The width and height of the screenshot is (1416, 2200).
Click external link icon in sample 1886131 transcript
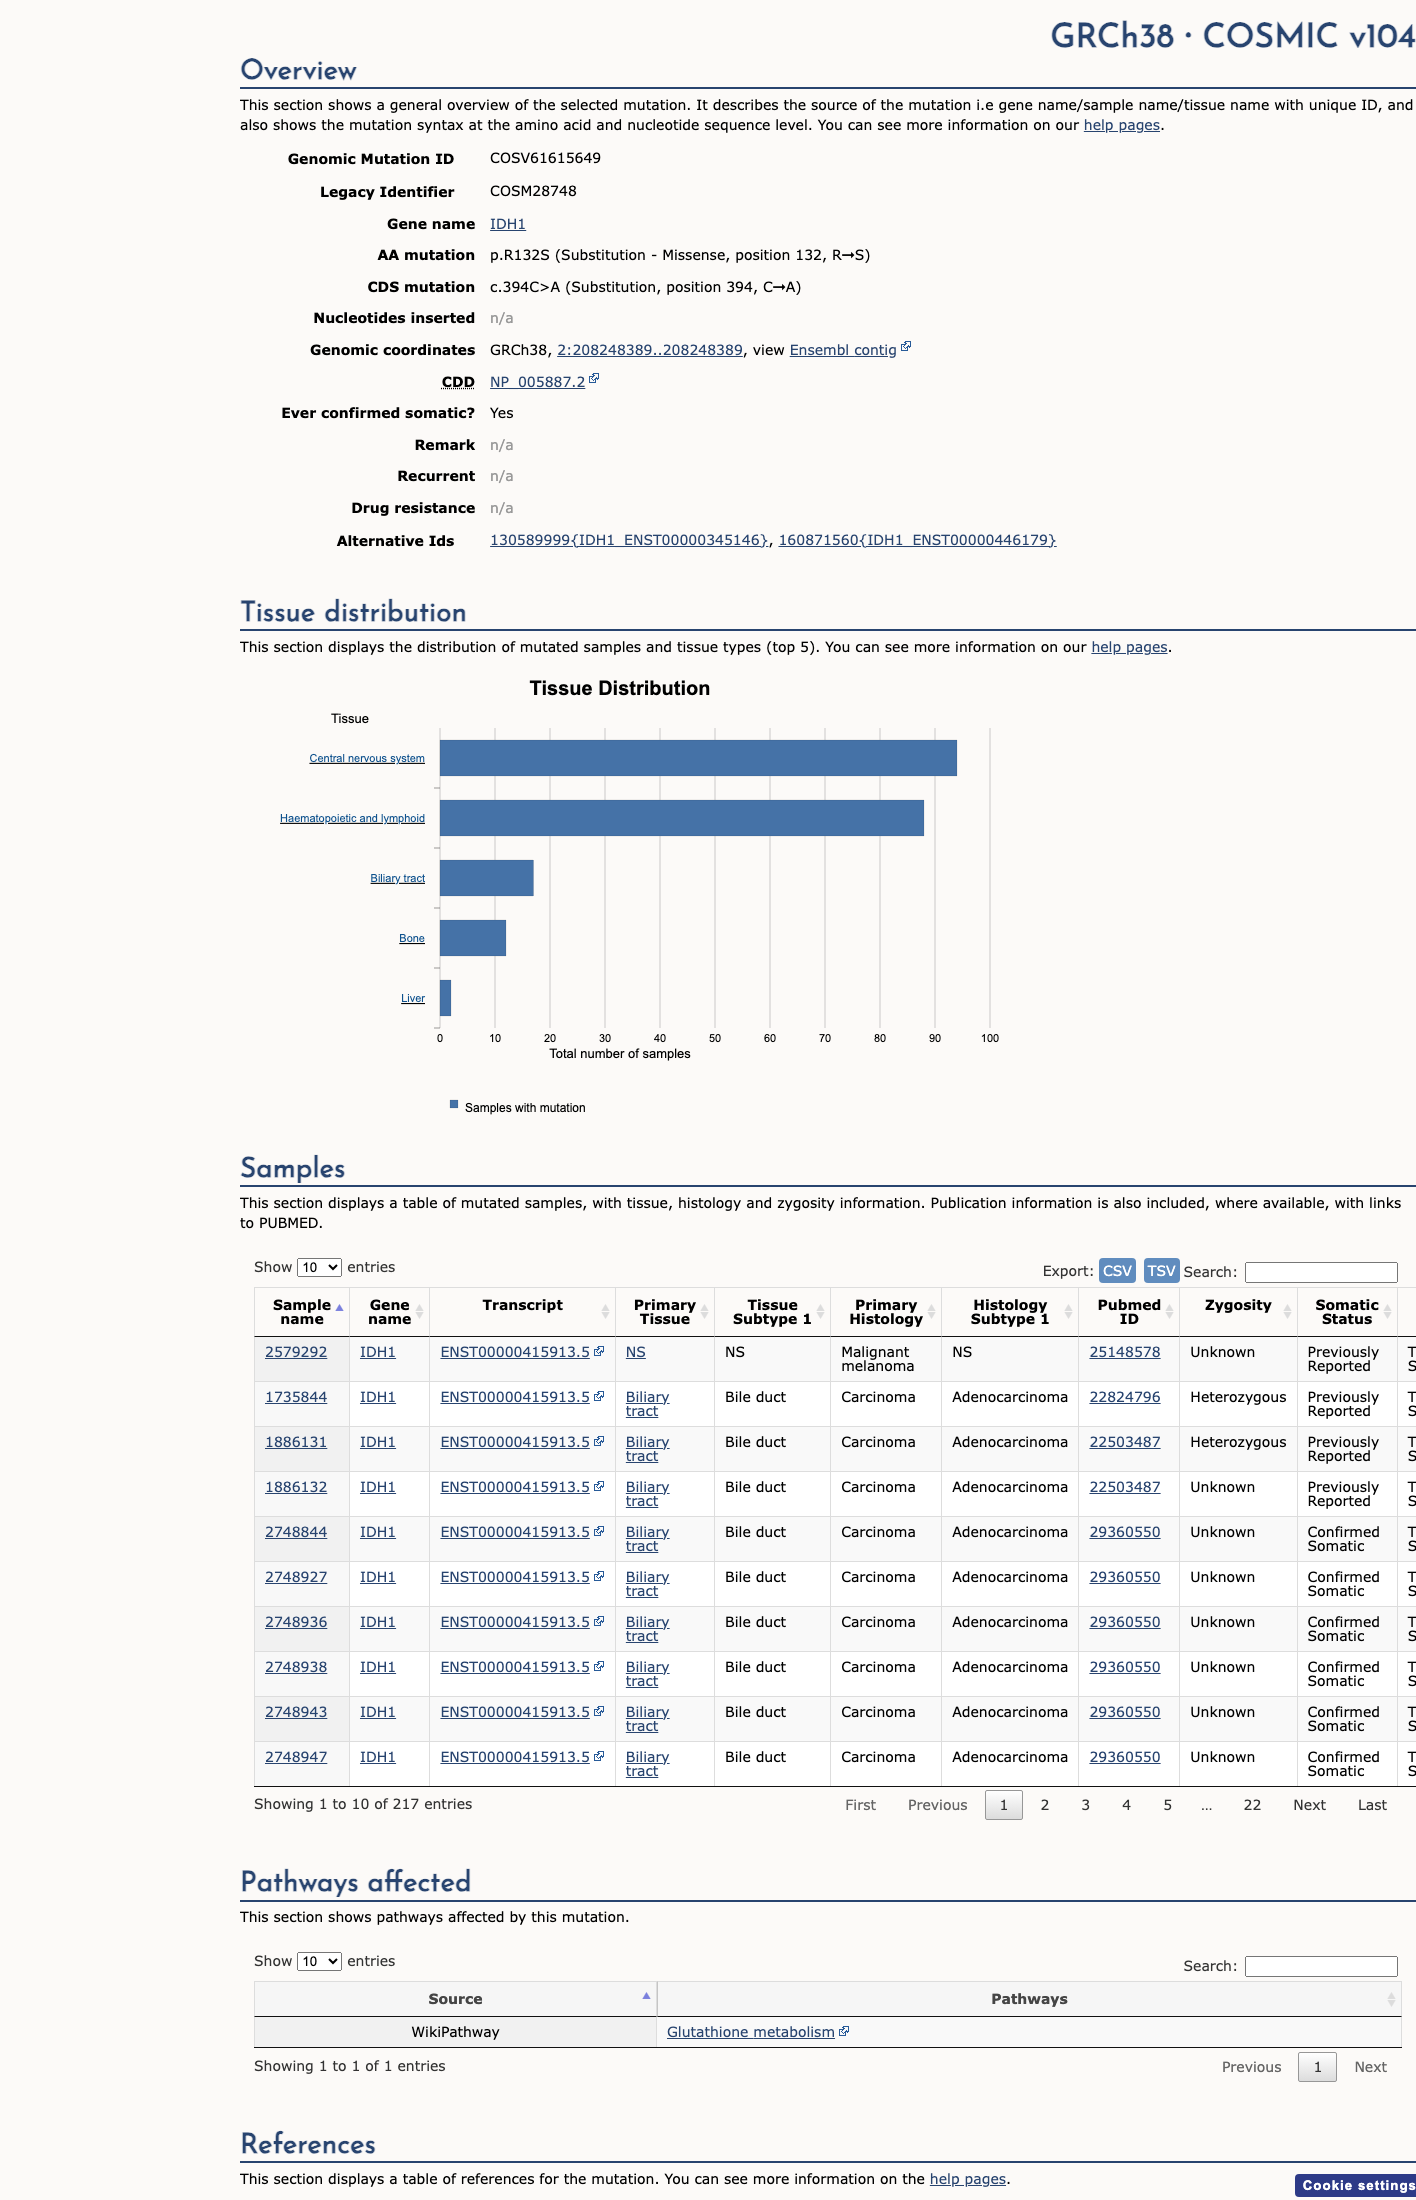pyautogui.click(x=599, y=1440)
